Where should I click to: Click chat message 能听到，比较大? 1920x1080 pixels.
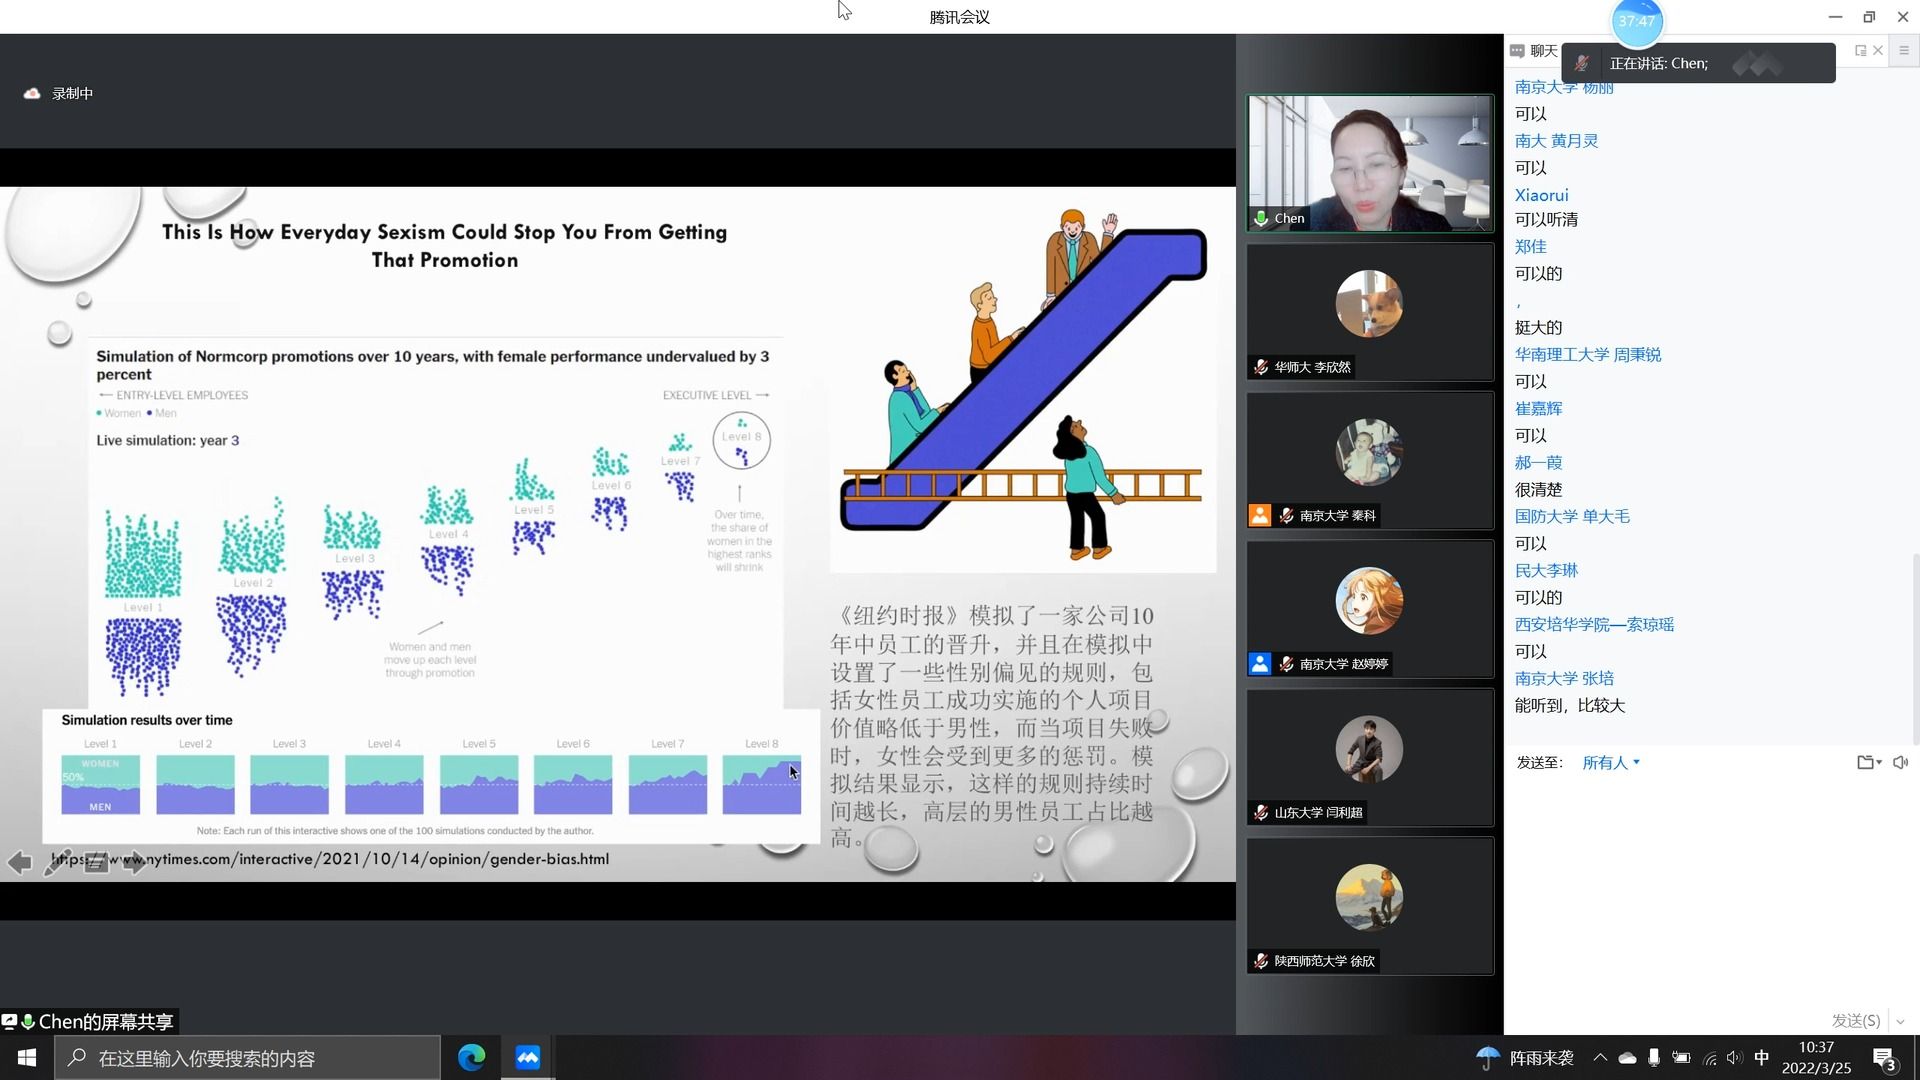(1570, 705)
